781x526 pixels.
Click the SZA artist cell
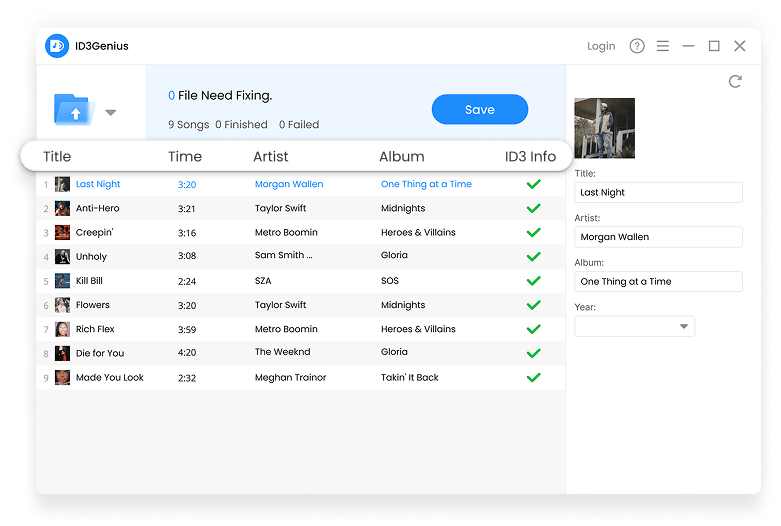(263, 281)
